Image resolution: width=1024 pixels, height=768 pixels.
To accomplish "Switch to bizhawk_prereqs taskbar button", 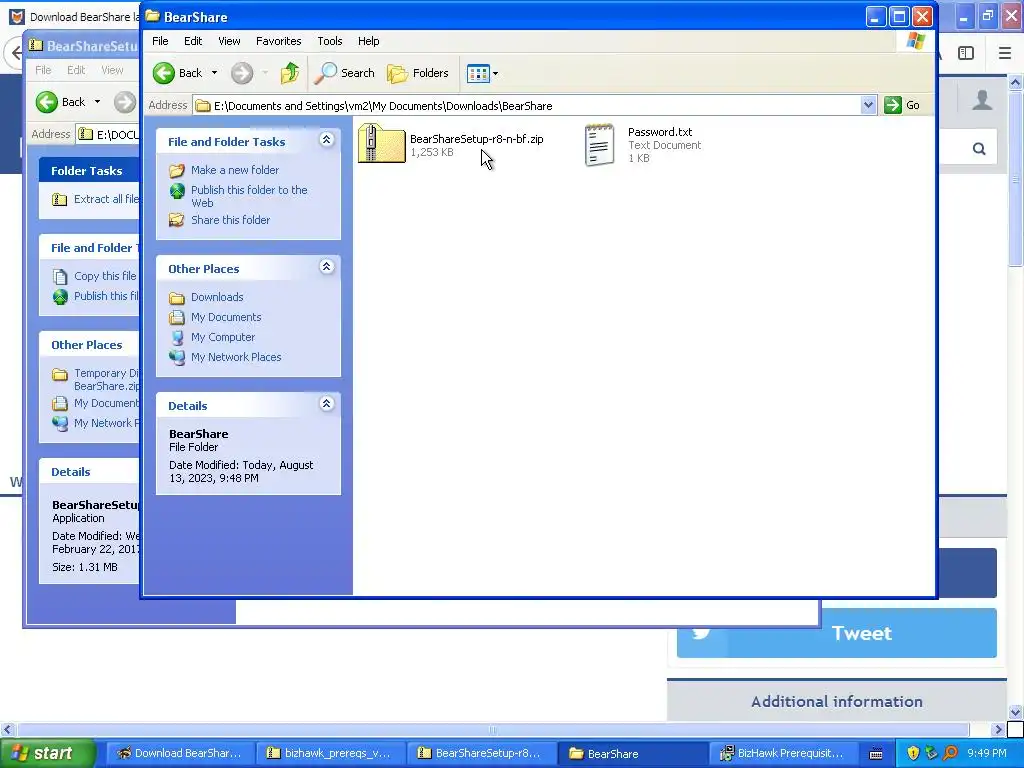I will tap(330, 754).
